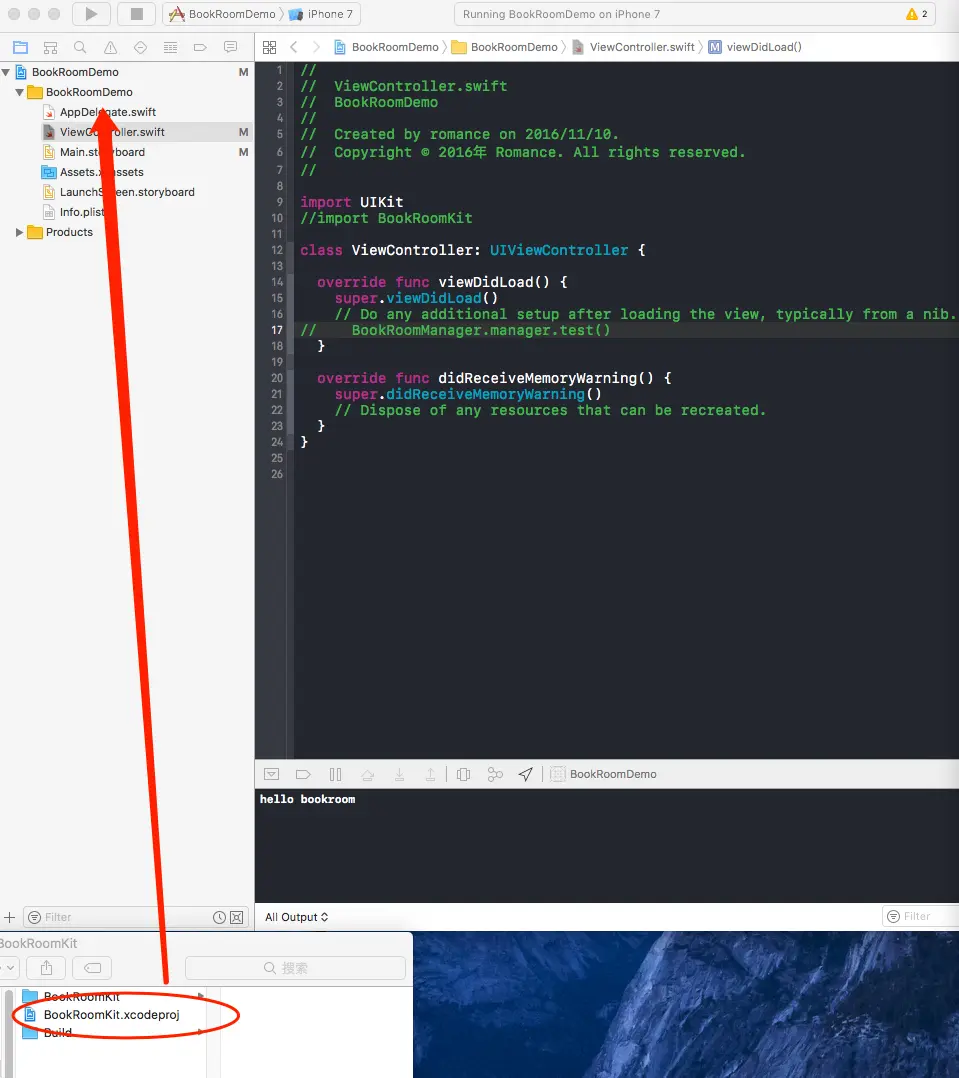Select BookRoomKit folder in Finder window

81,996
